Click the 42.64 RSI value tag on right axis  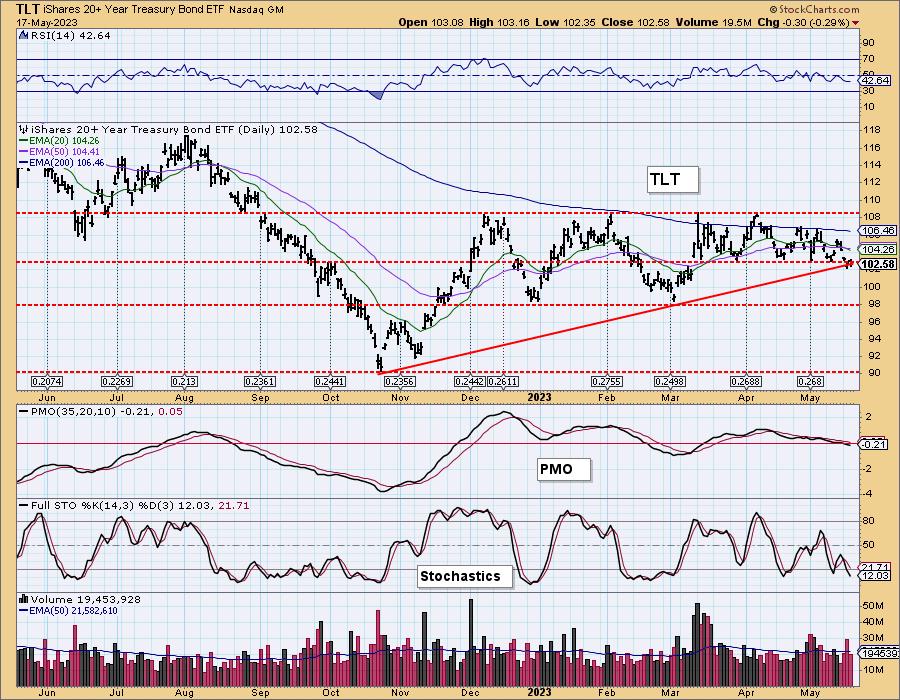876,80
